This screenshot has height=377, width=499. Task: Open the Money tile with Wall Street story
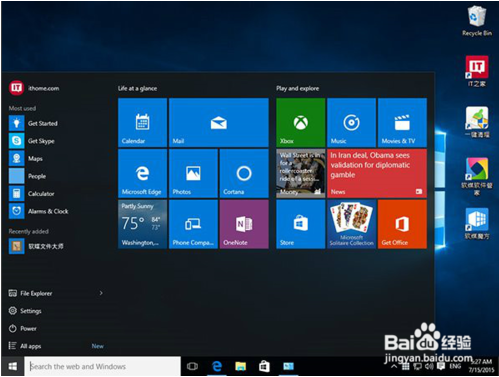(301, 173)
